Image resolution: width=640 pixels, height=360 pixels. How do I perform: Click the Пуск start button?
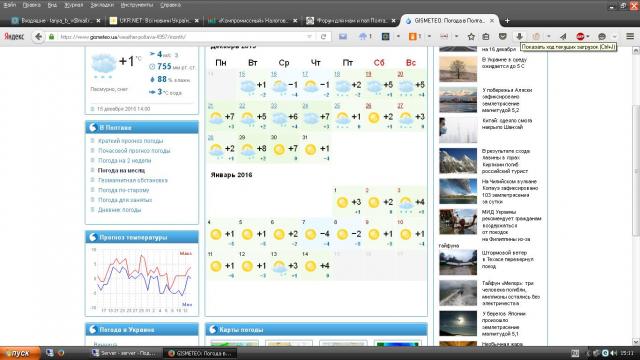click(20, 353)
